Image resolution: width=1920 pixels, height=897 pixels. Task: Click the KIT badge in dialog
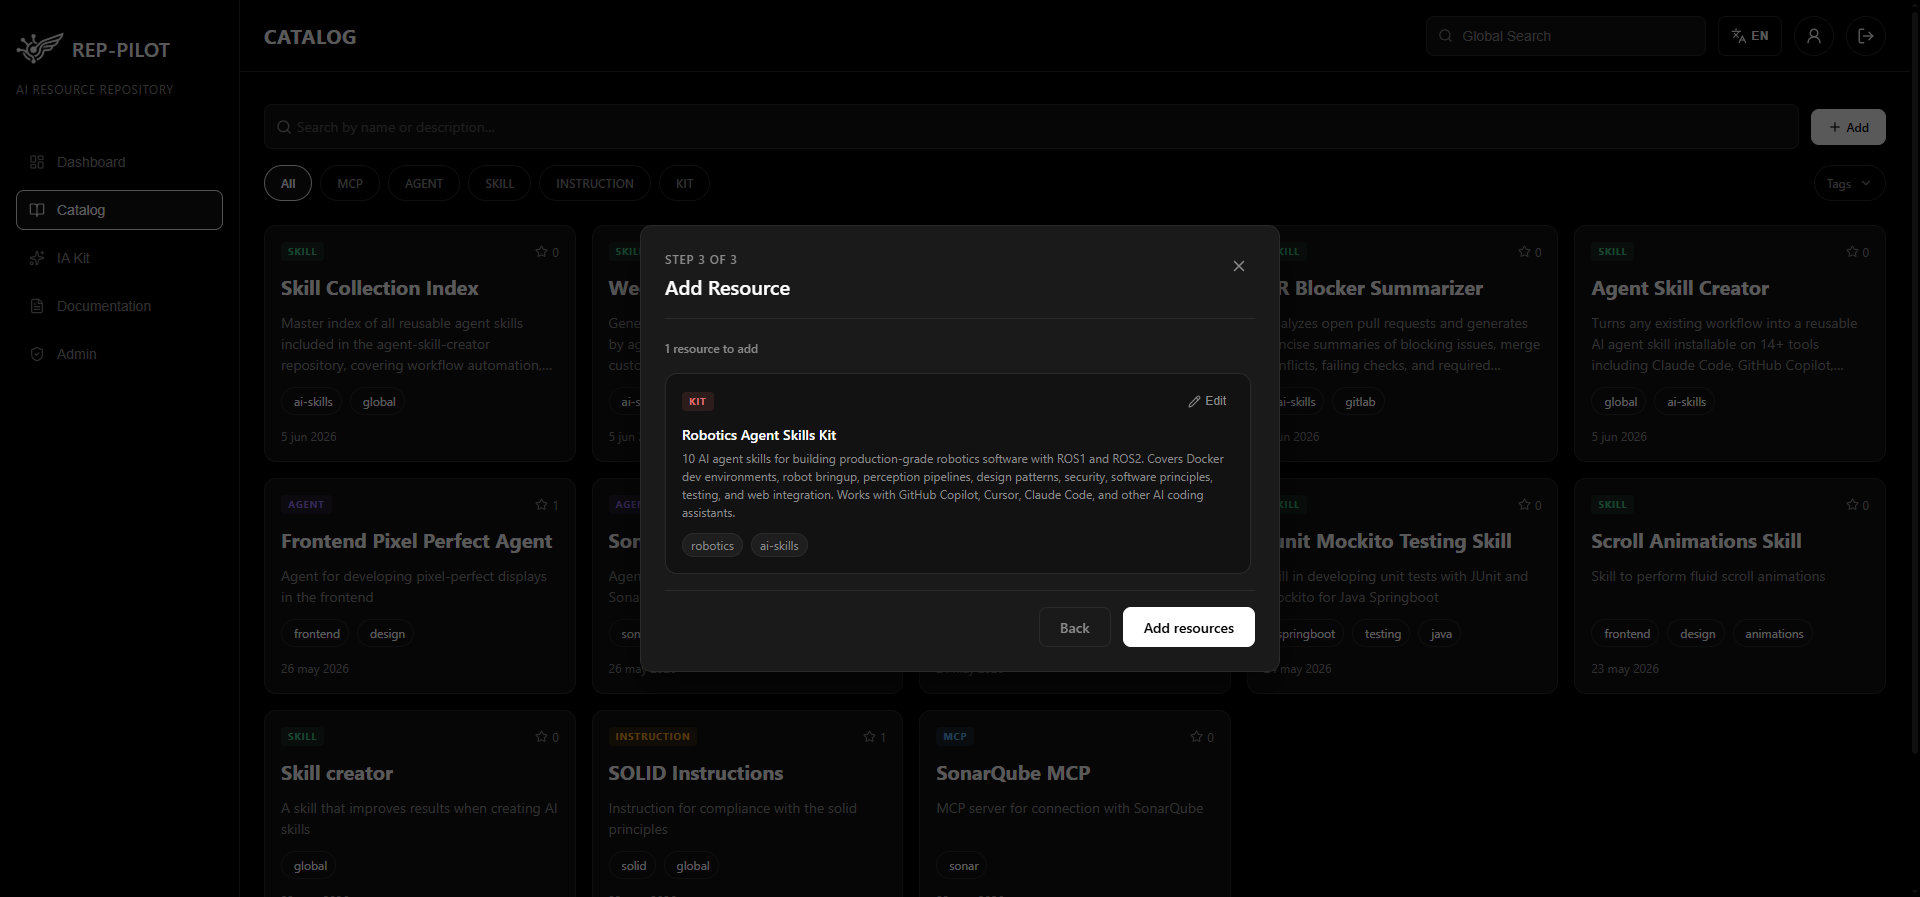click(697, 401)
